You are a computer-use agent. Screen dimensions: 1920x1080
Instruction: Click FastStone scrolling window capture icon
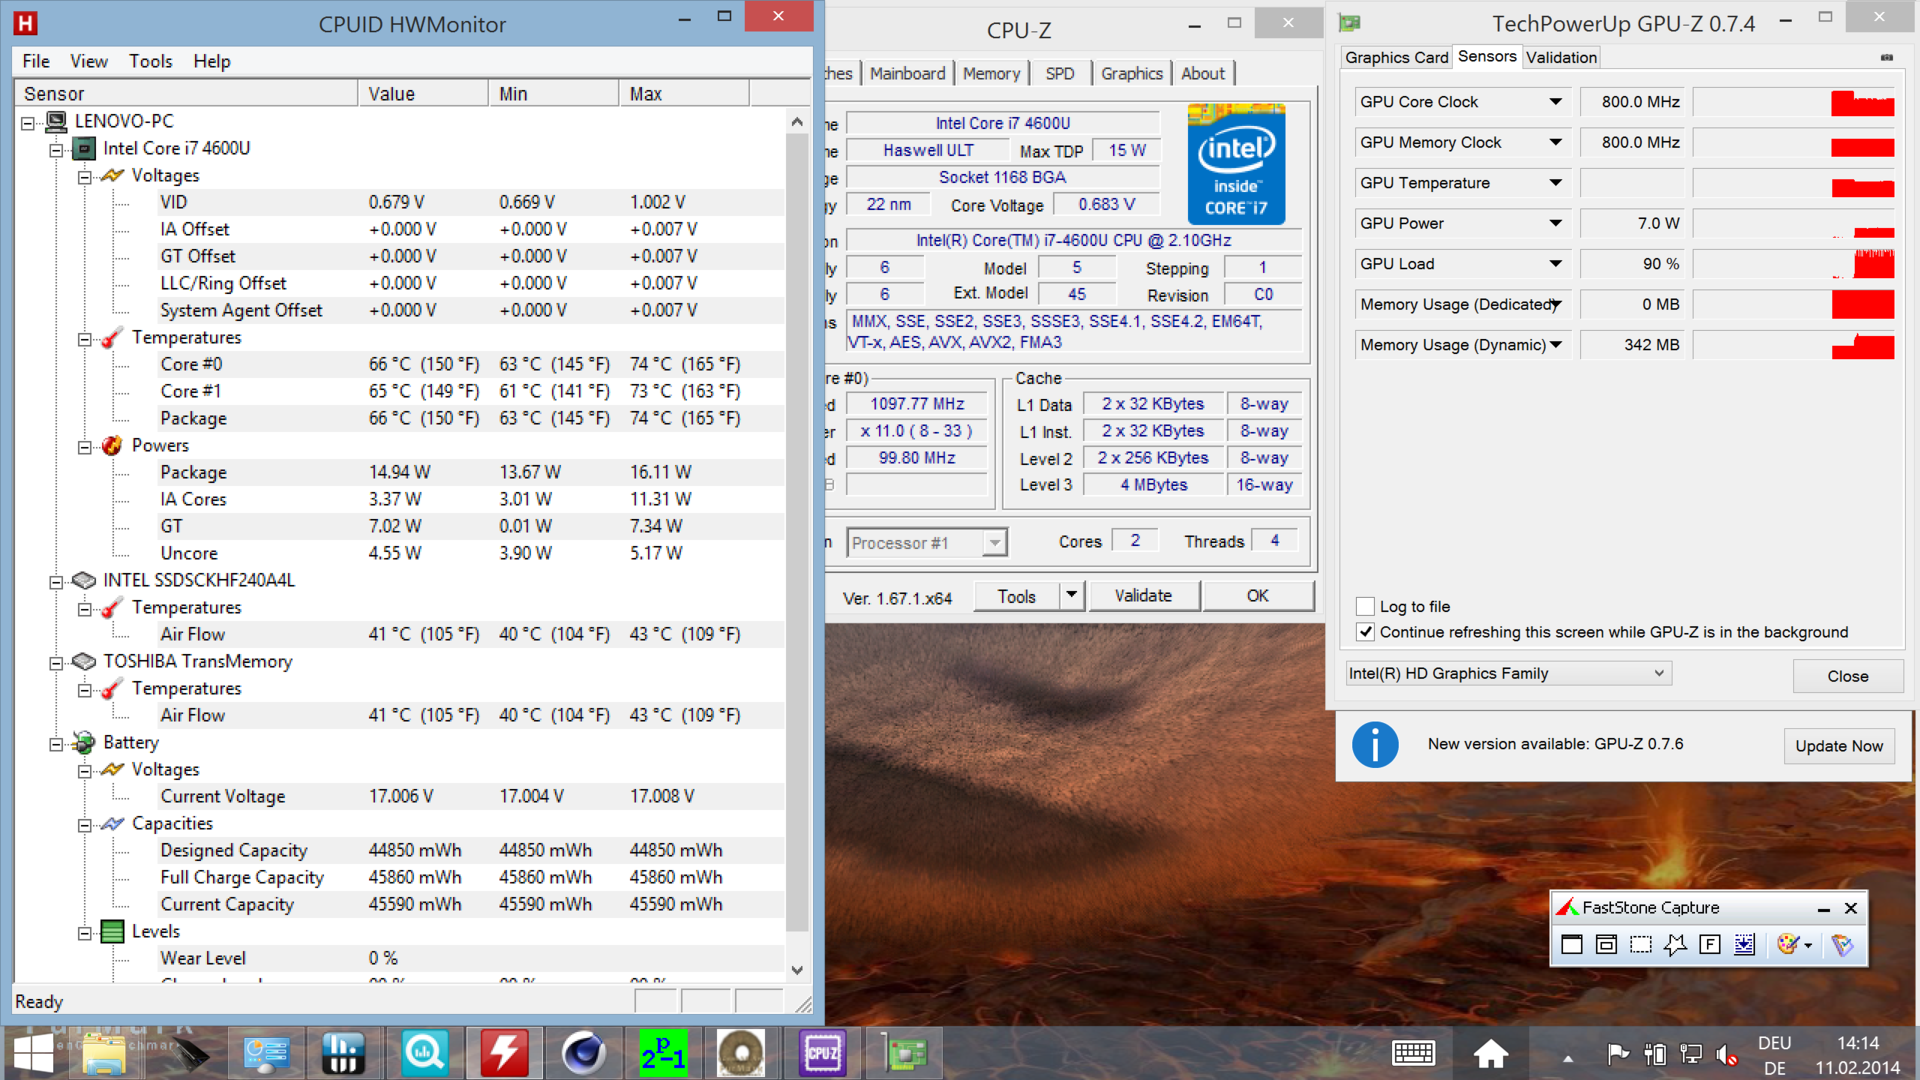point(1744,945)
